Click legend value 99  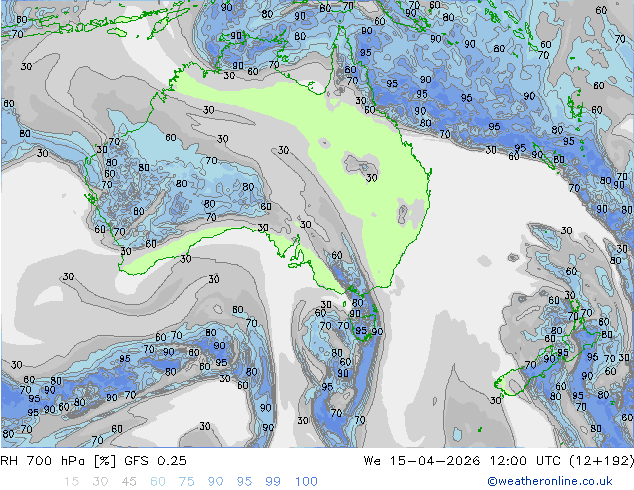coord(273,482)
